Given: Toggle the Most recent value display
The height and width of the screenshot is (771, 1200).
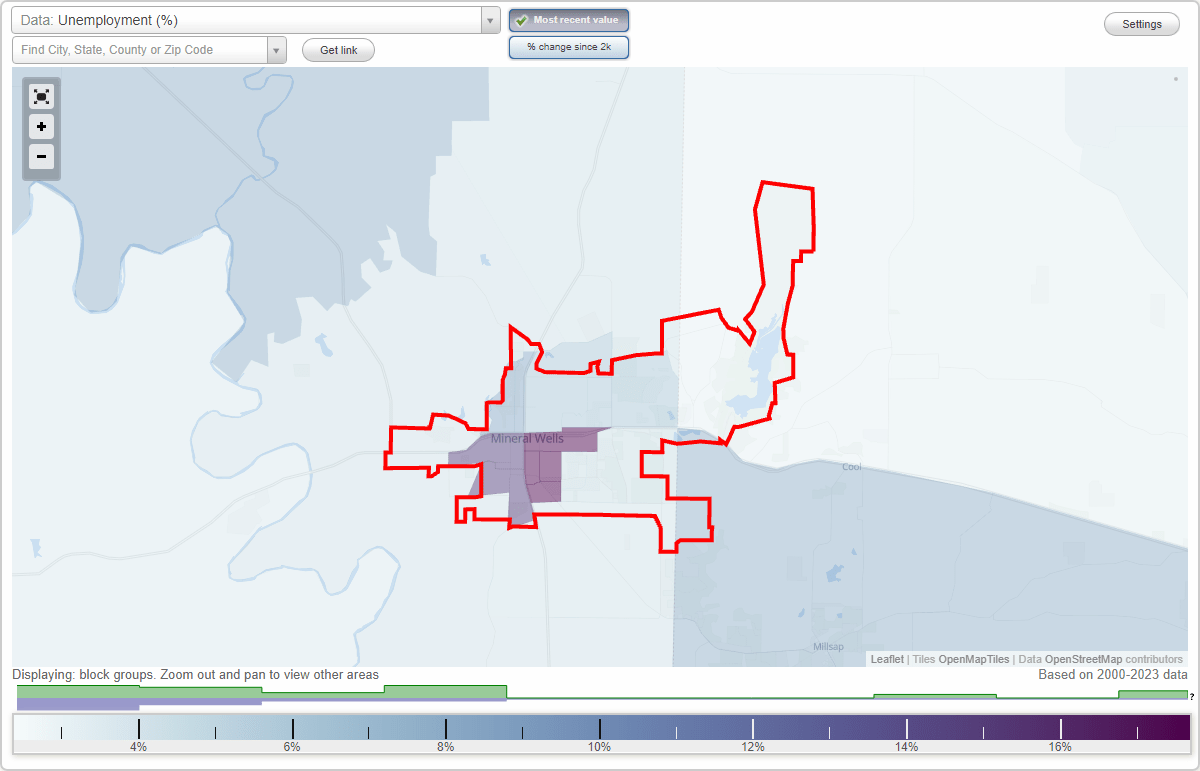Looking at the screenshot, I should (568, 20).
